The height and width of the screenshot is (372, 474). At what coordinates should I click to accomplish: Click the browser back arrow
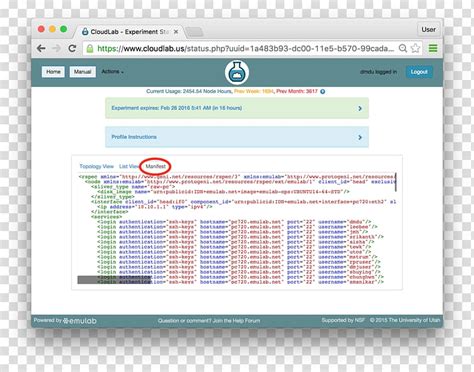[41, 49]
